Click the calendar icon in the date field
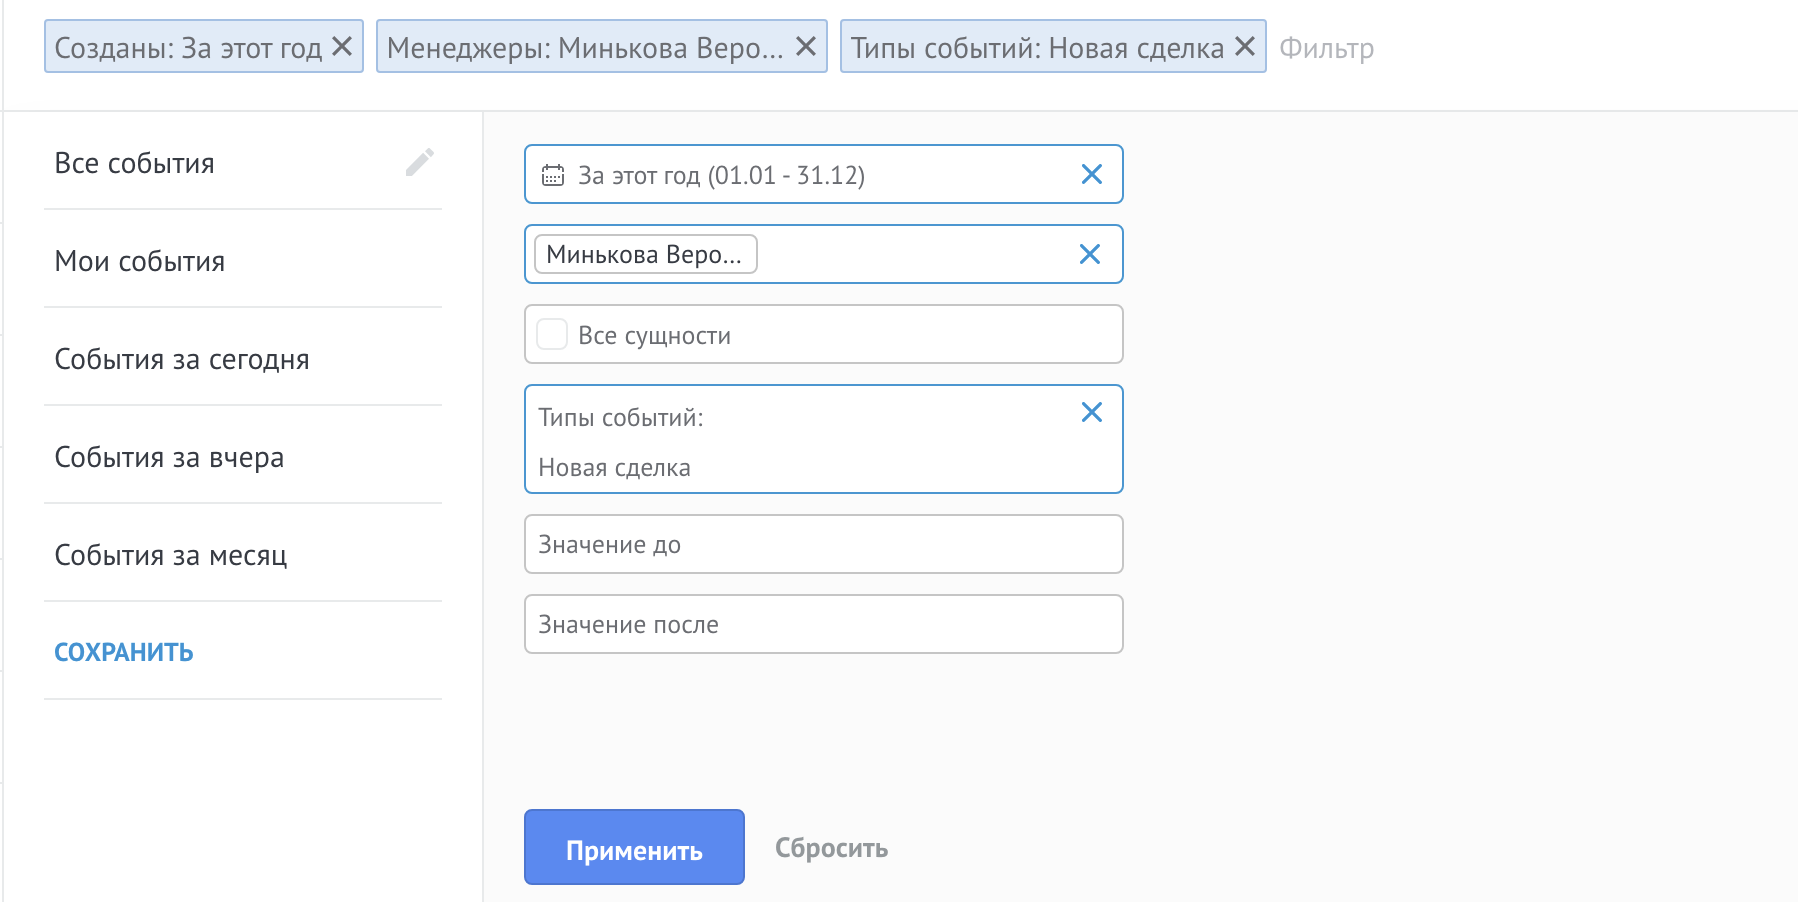The height and width of the screenshot is (902, 1798). 553,175
